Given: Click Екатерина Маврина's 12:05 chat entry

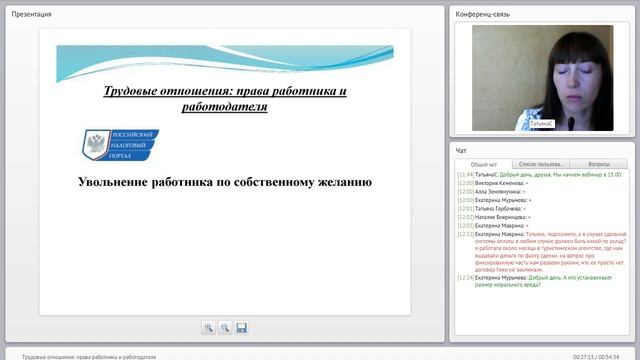Looking at the screenshot, I should 493,226.
